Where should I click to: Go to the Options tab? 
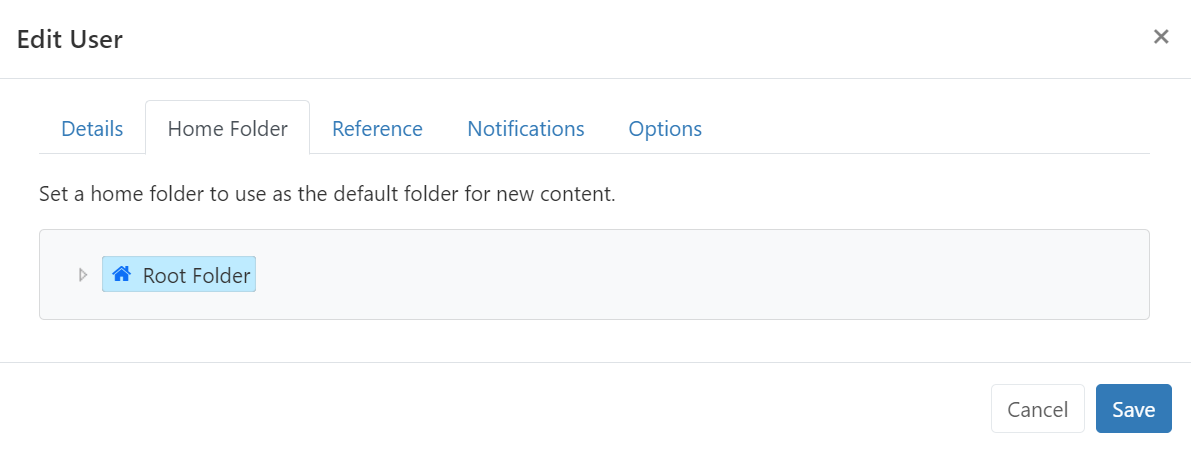click(665, 129)
